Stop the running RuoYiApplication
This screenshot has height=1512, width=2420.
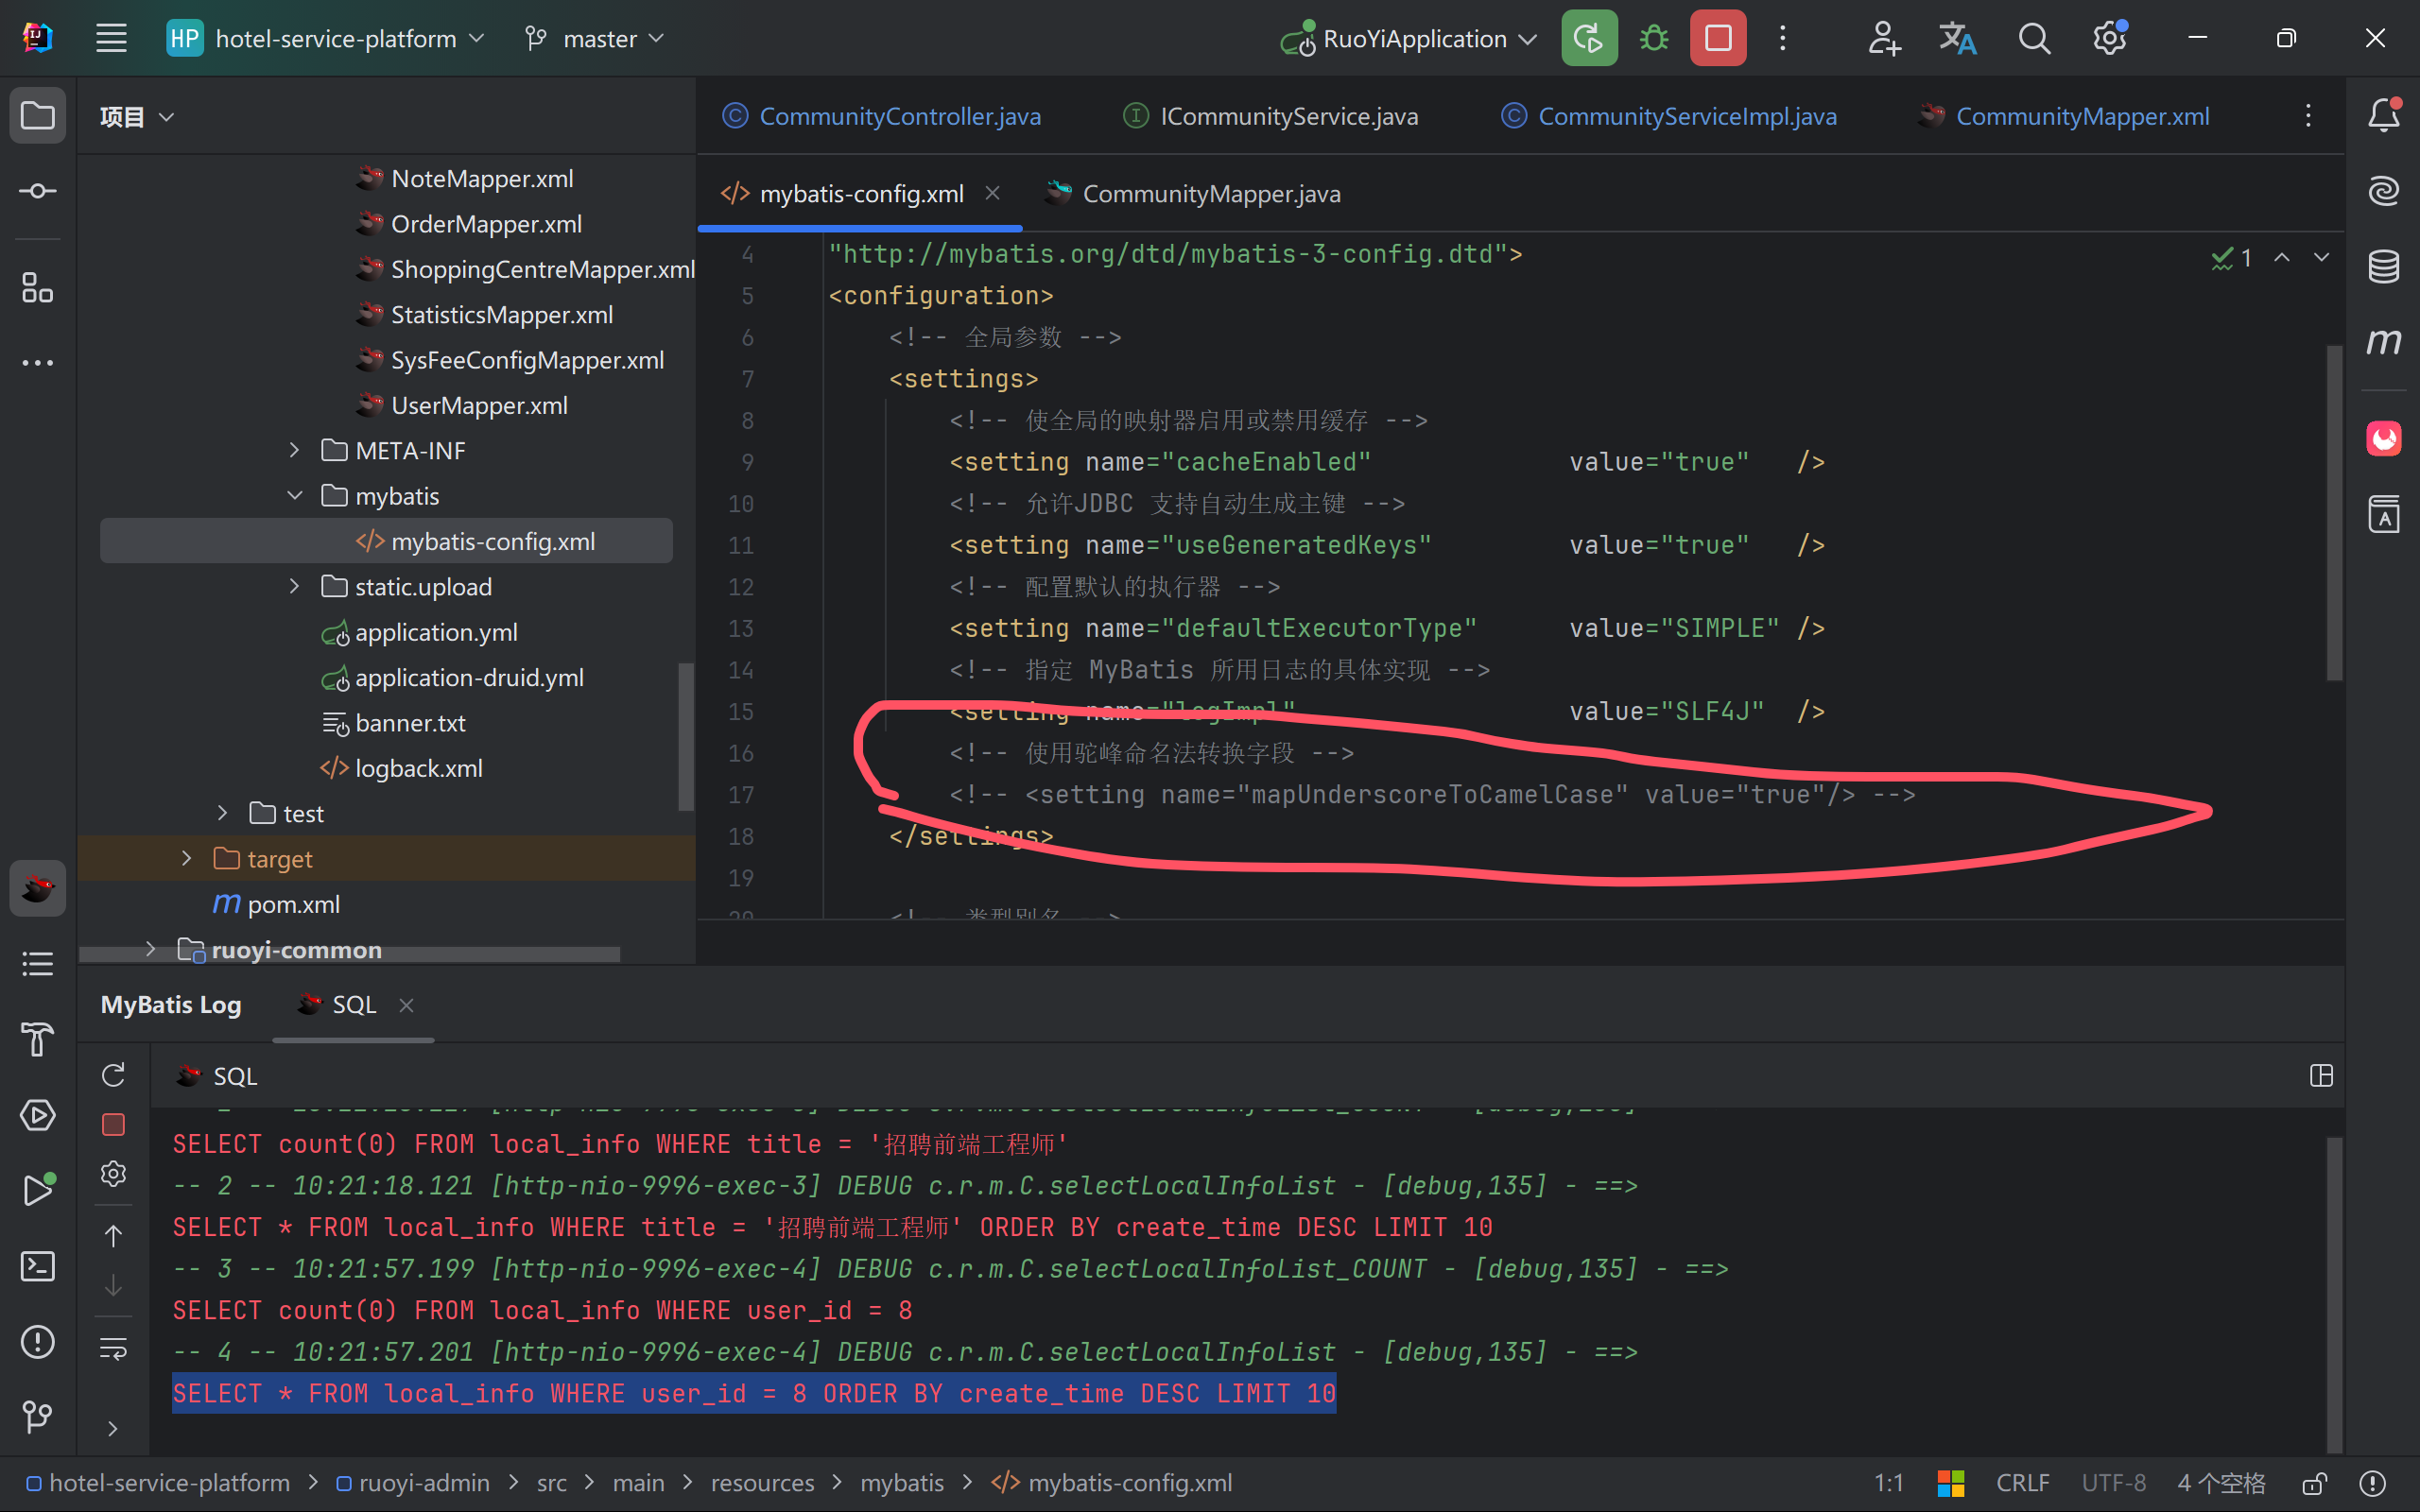tap(1717, 39)
